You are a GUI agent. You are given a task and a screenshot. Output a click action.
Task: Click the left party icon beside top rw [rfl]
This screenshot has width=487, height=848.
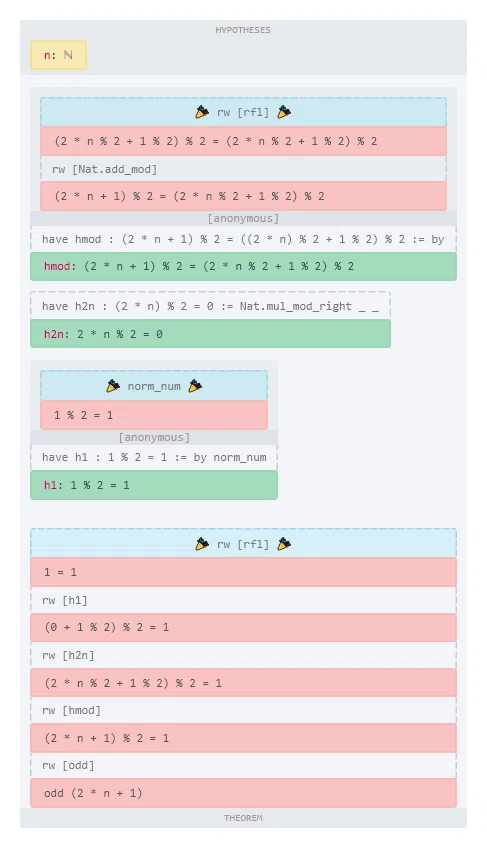[202, 112]
